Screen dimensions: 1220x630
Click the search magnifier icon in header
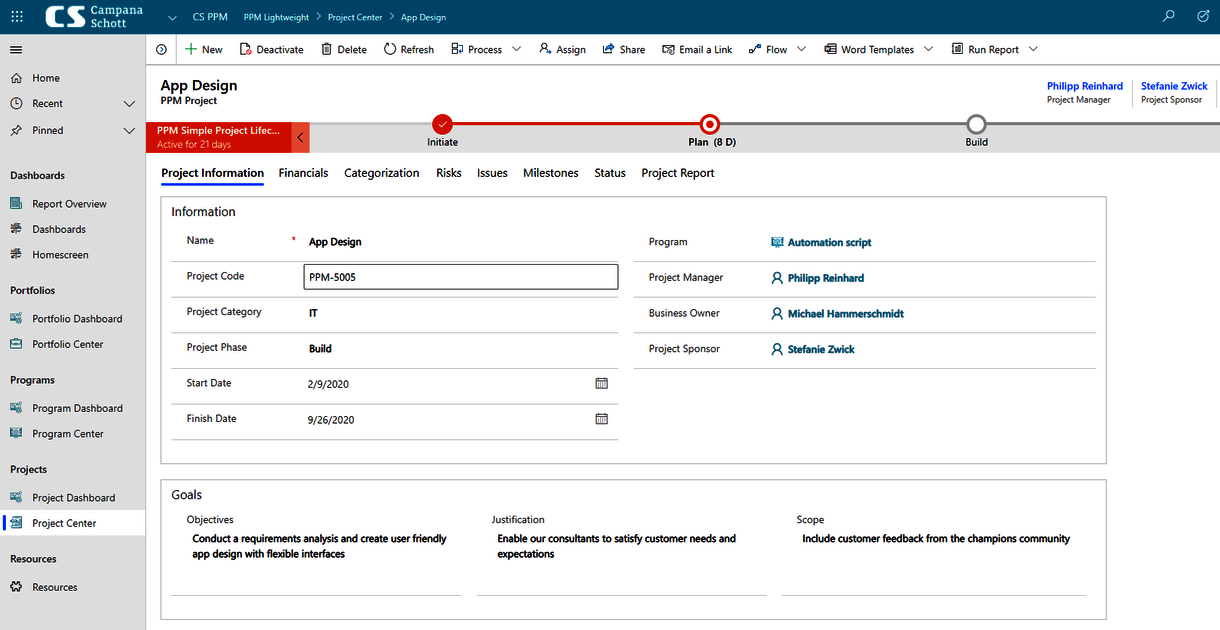1169,17
